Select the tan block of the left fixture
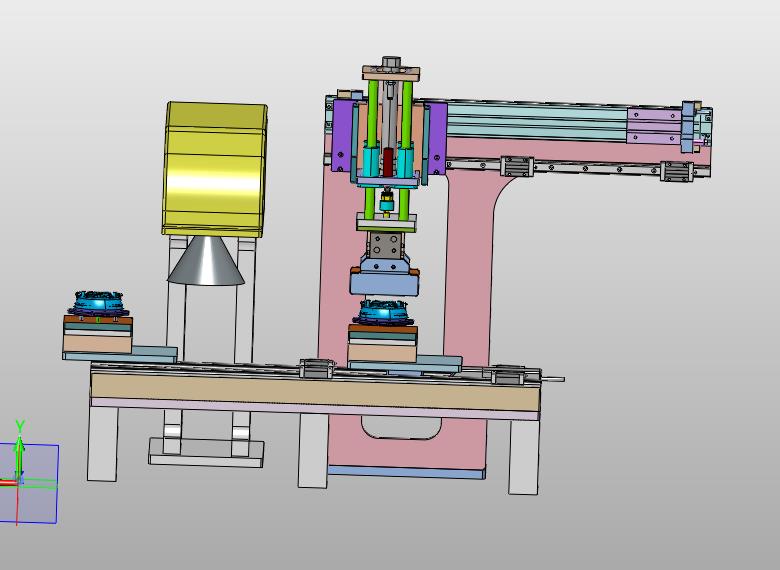The image size is (780, 570). pyautogui.click(x=98, y=344)
